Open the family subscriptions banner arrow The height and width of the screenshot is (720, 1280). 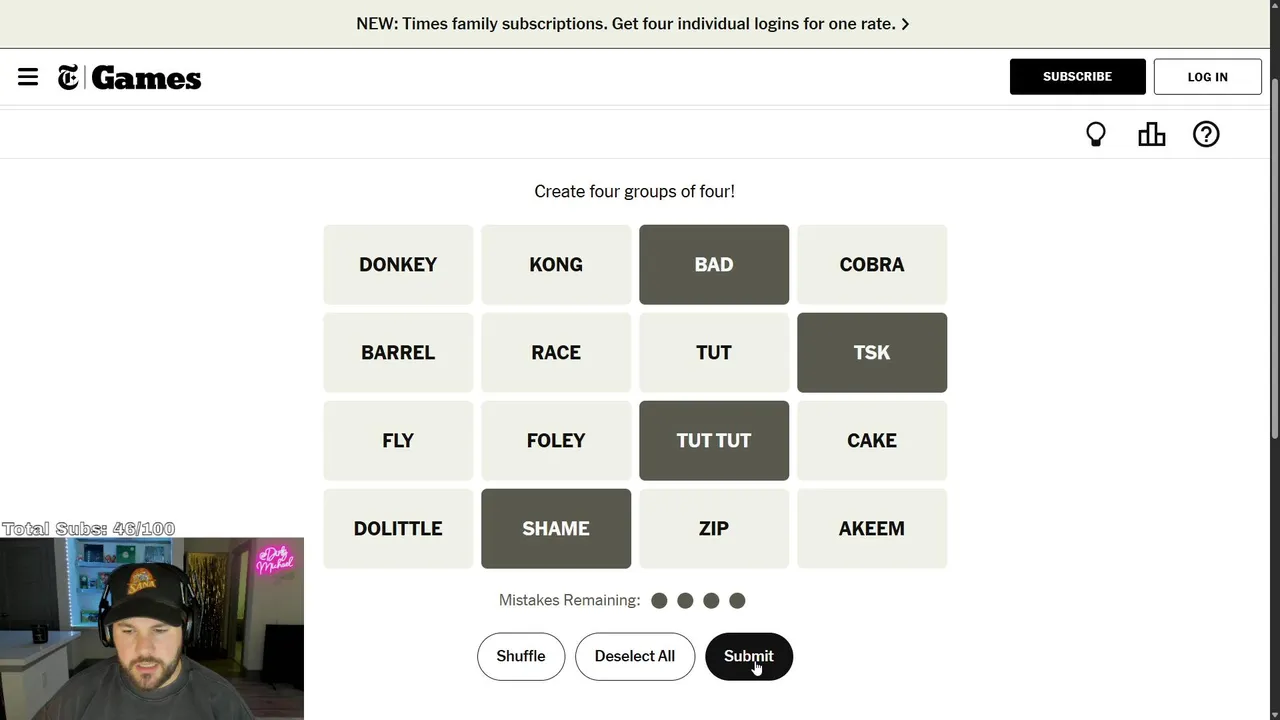click(x=905, y=24)
